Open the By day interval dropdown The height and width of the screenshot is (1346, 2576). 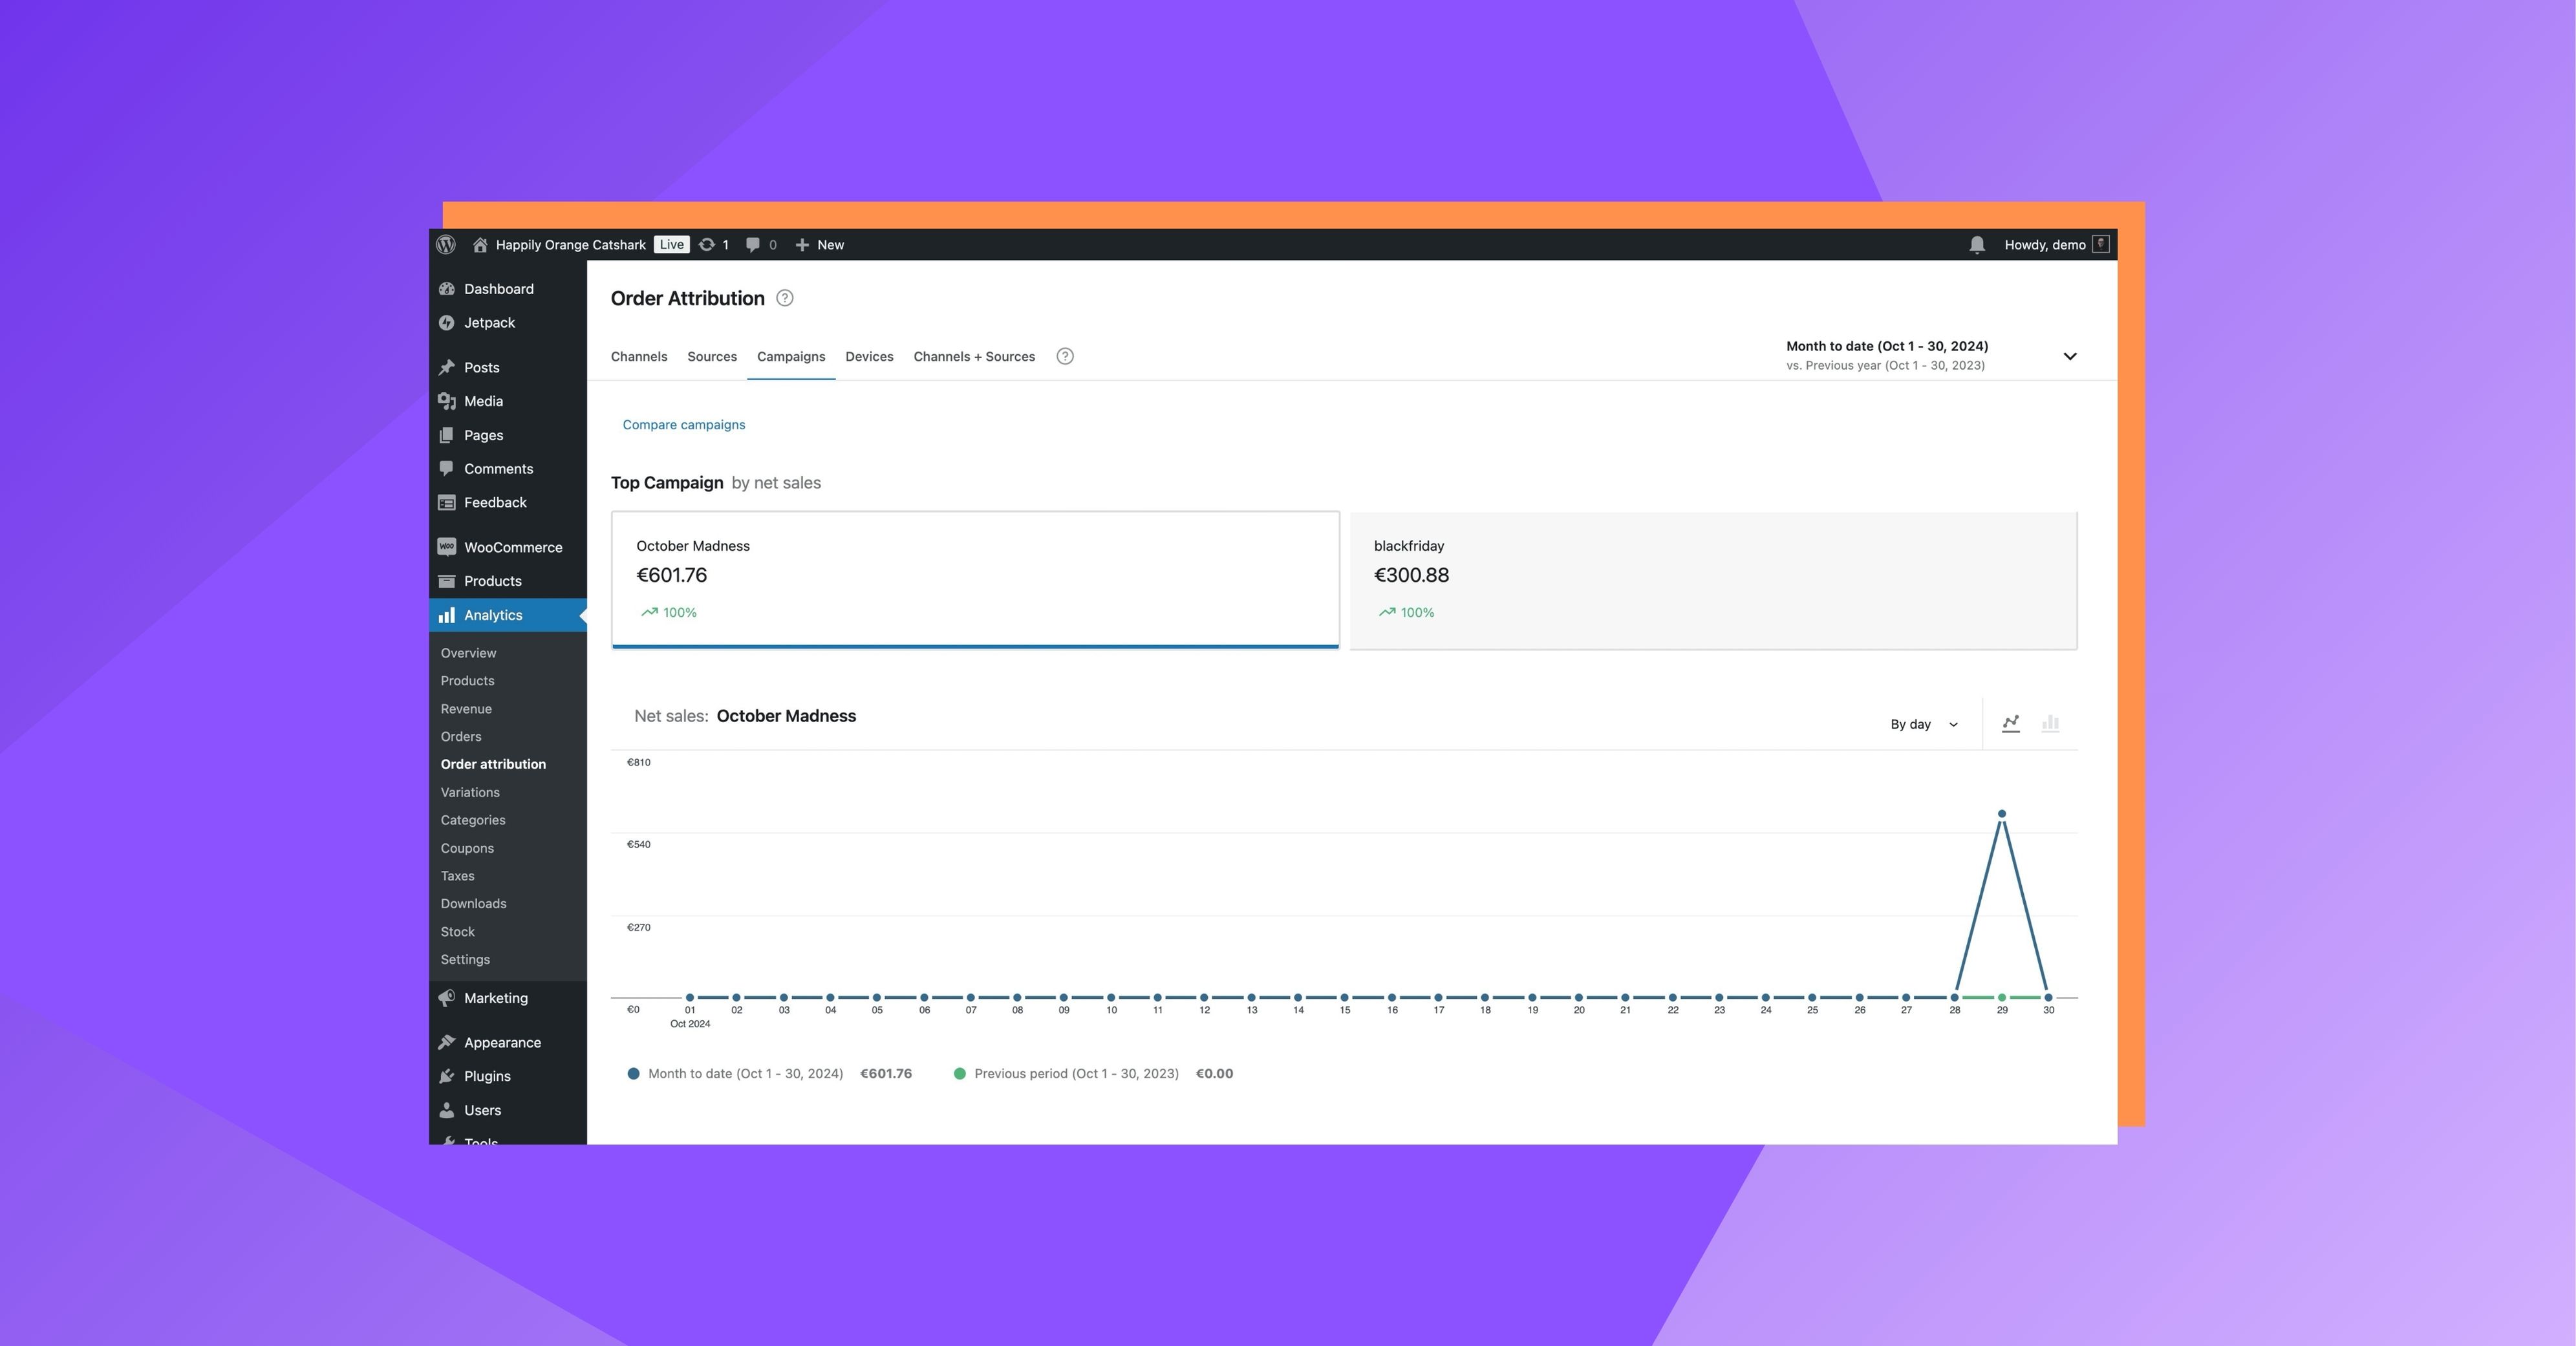tap(1924, 724)
